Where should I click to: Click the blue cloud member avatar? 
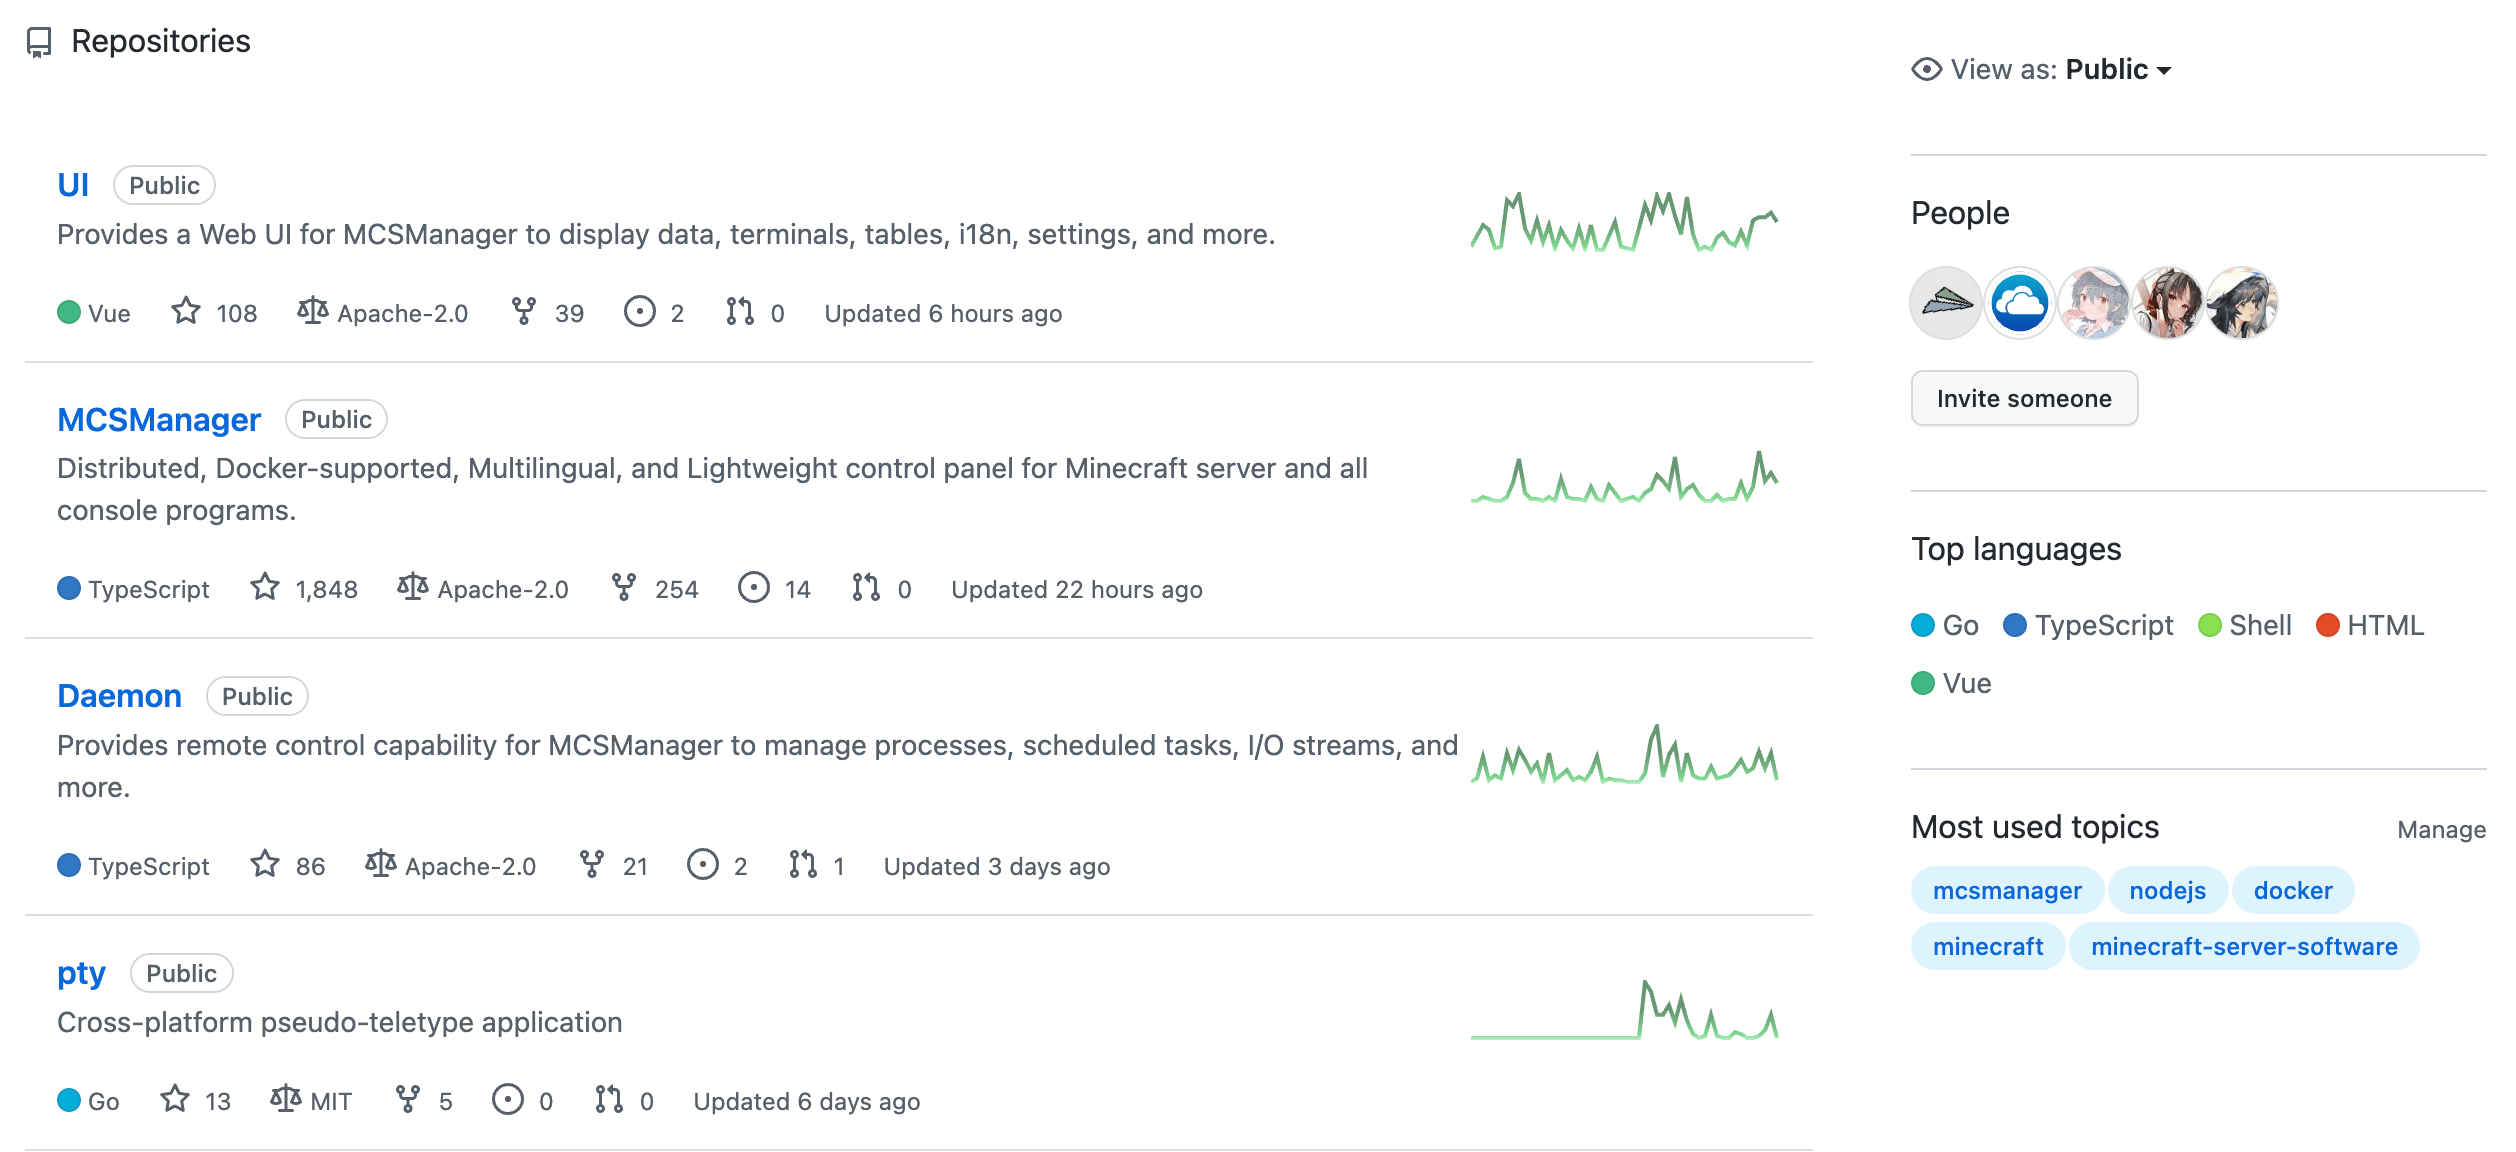[2020, 303]
